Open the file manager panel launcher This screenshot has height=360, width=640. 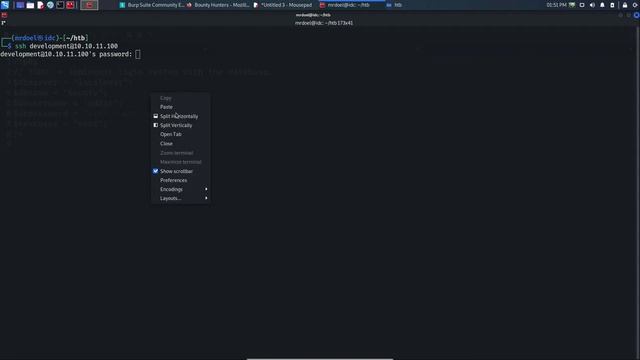pos(30,5)
